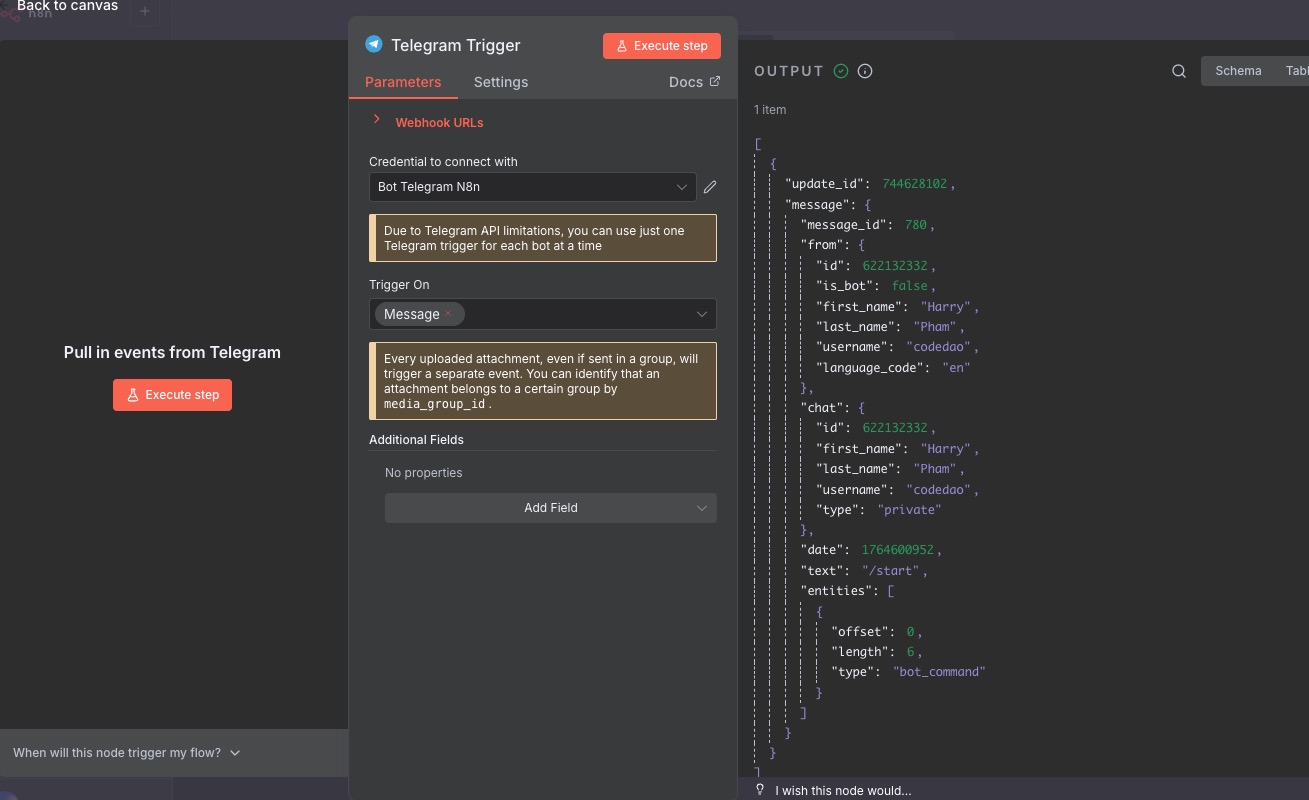
Task: Open the external Docs link
Action: pos(694,82)
